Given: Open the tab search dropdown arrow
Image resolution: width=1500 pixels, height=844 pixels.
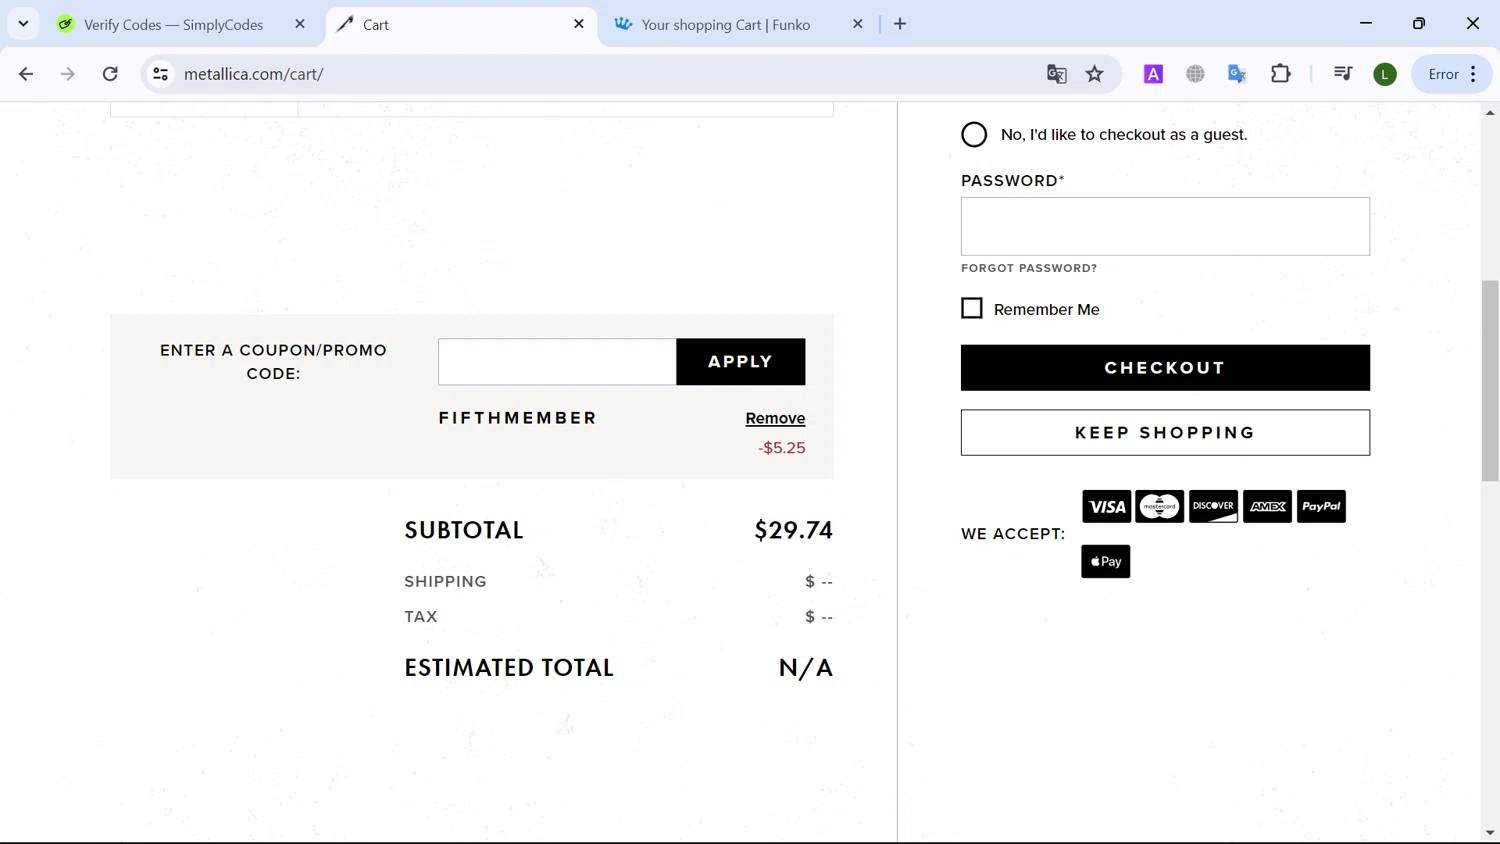Looking at the screenshot, I should 23,24.
